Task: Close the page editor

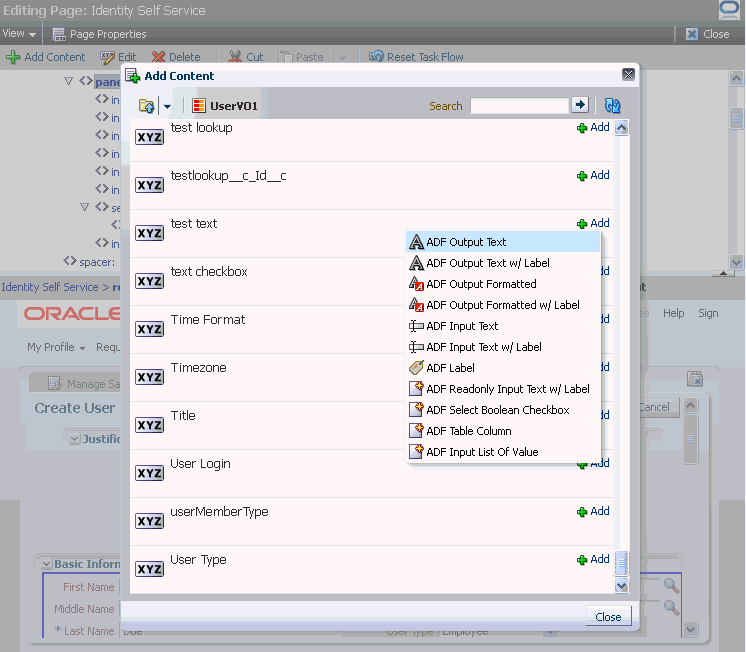Action: (707, 34)
